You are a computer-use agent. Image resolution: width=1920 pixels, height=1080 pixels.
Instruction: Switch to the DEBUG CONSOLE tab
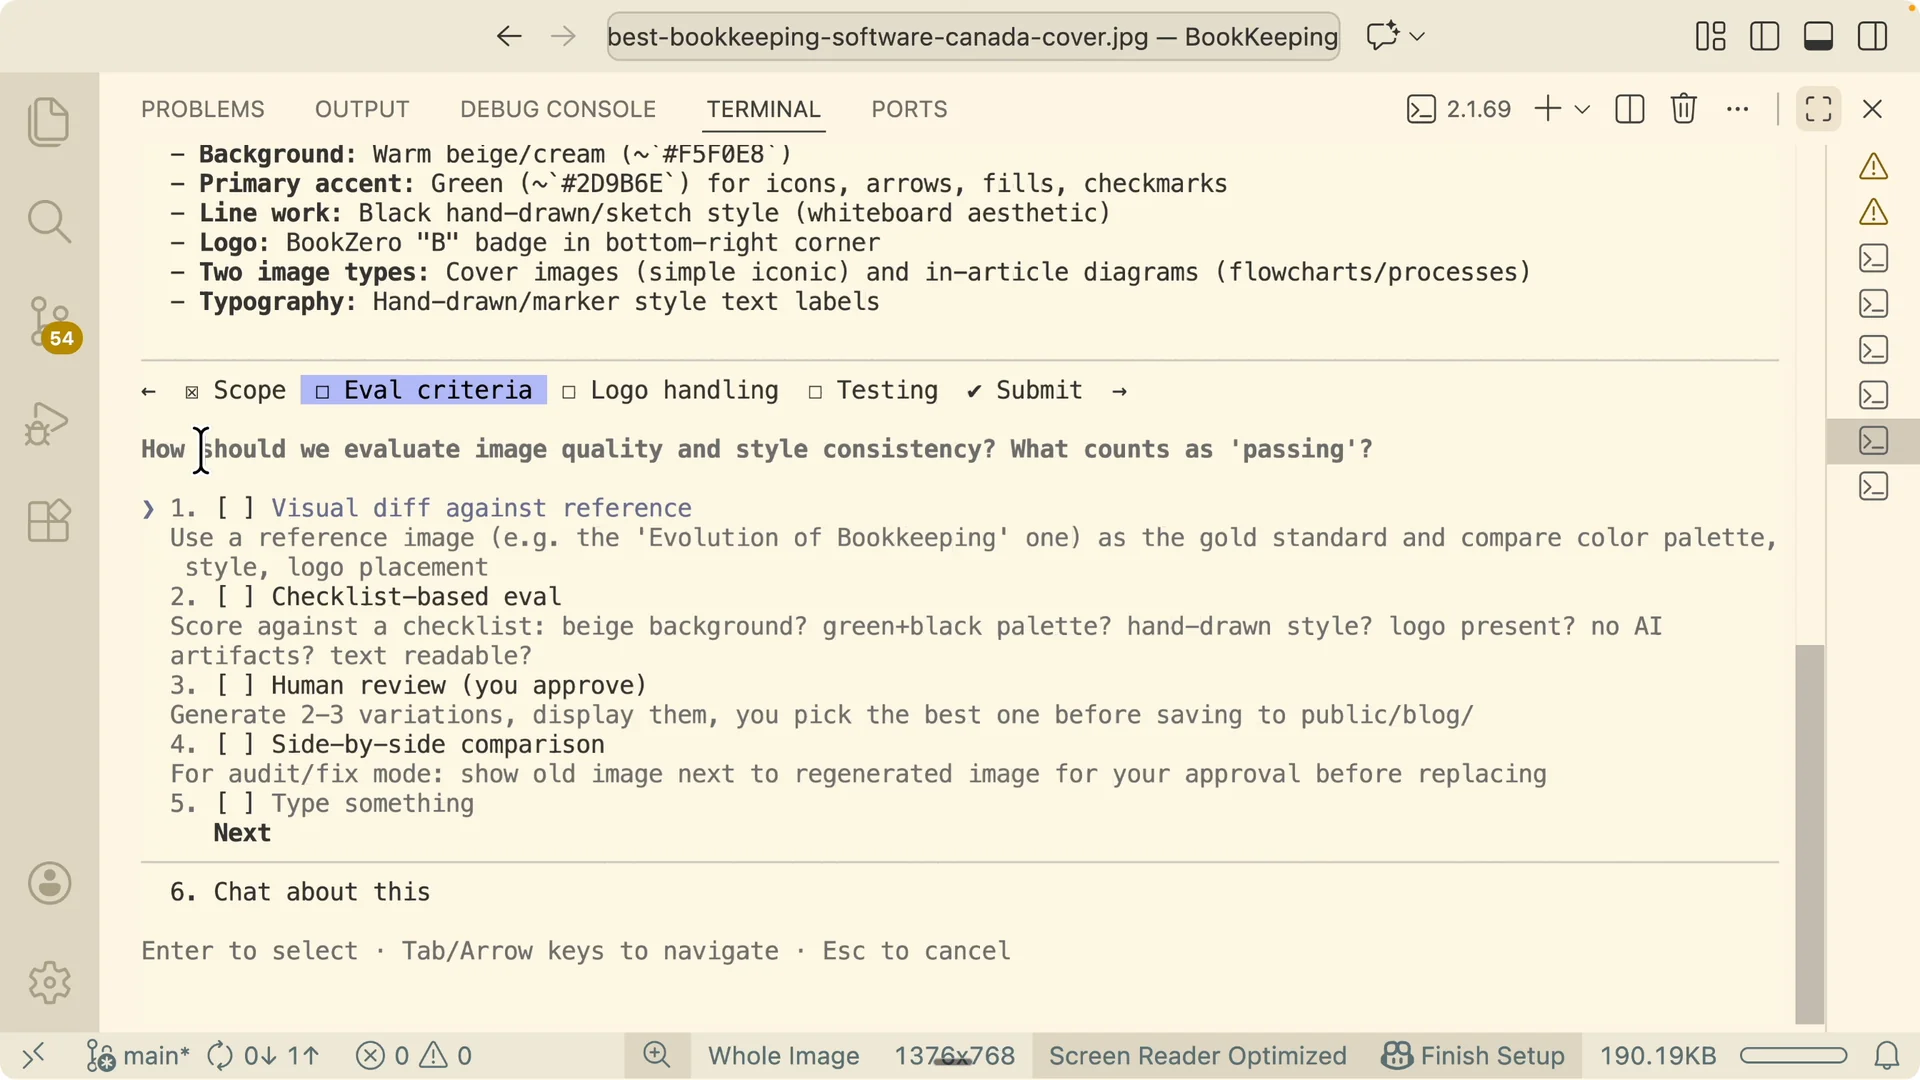pyautogui.click(x=558, y=109)
